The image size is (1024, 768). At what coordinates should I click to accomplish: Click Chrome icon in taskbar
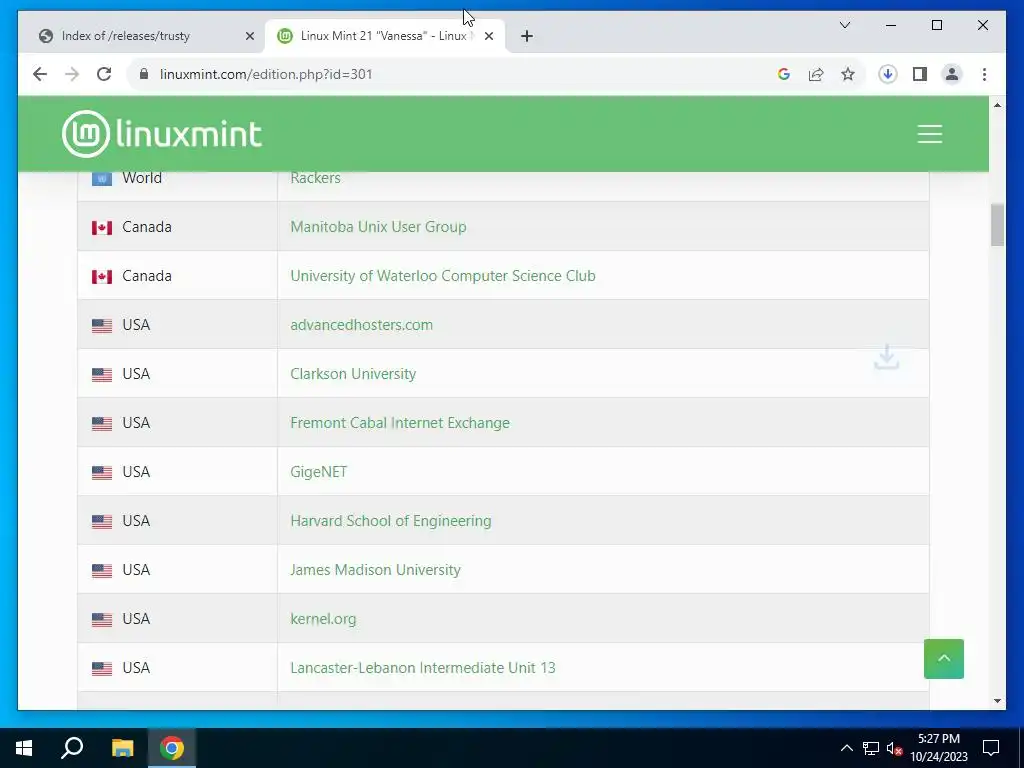tap(172, 748)
